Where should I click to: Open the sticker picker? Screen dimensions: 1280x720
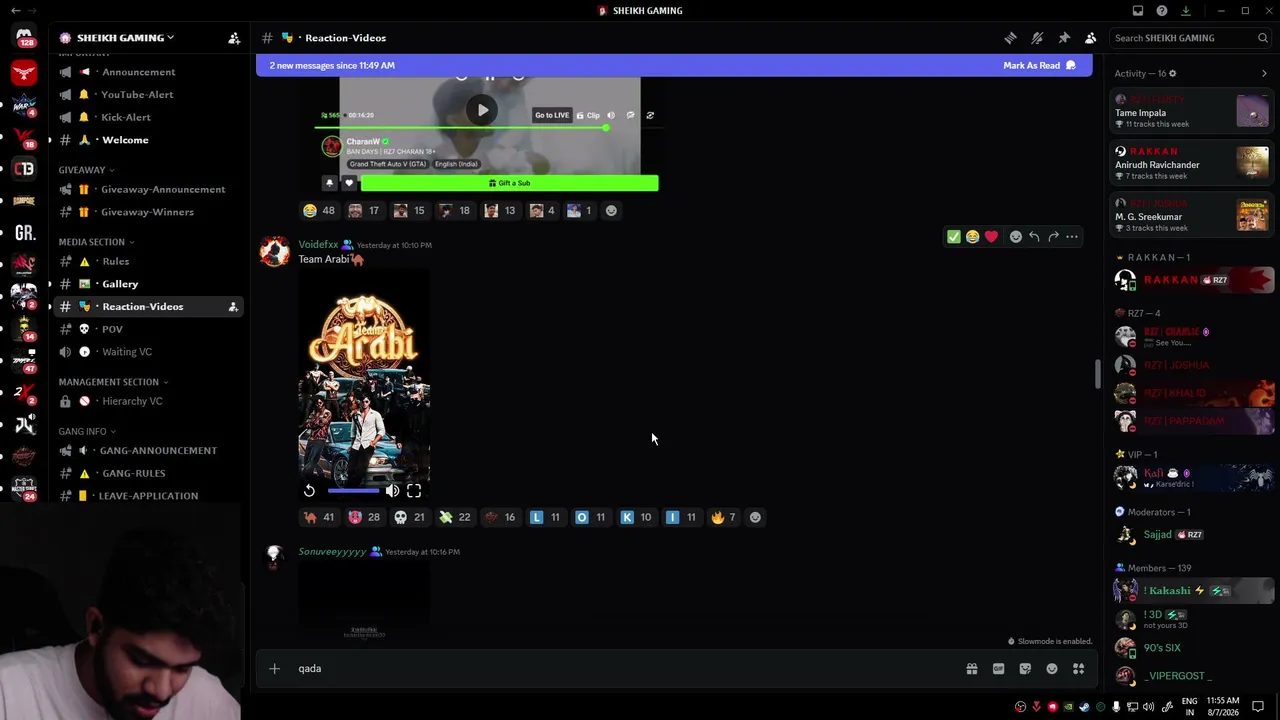click(x=1025, y=669)
